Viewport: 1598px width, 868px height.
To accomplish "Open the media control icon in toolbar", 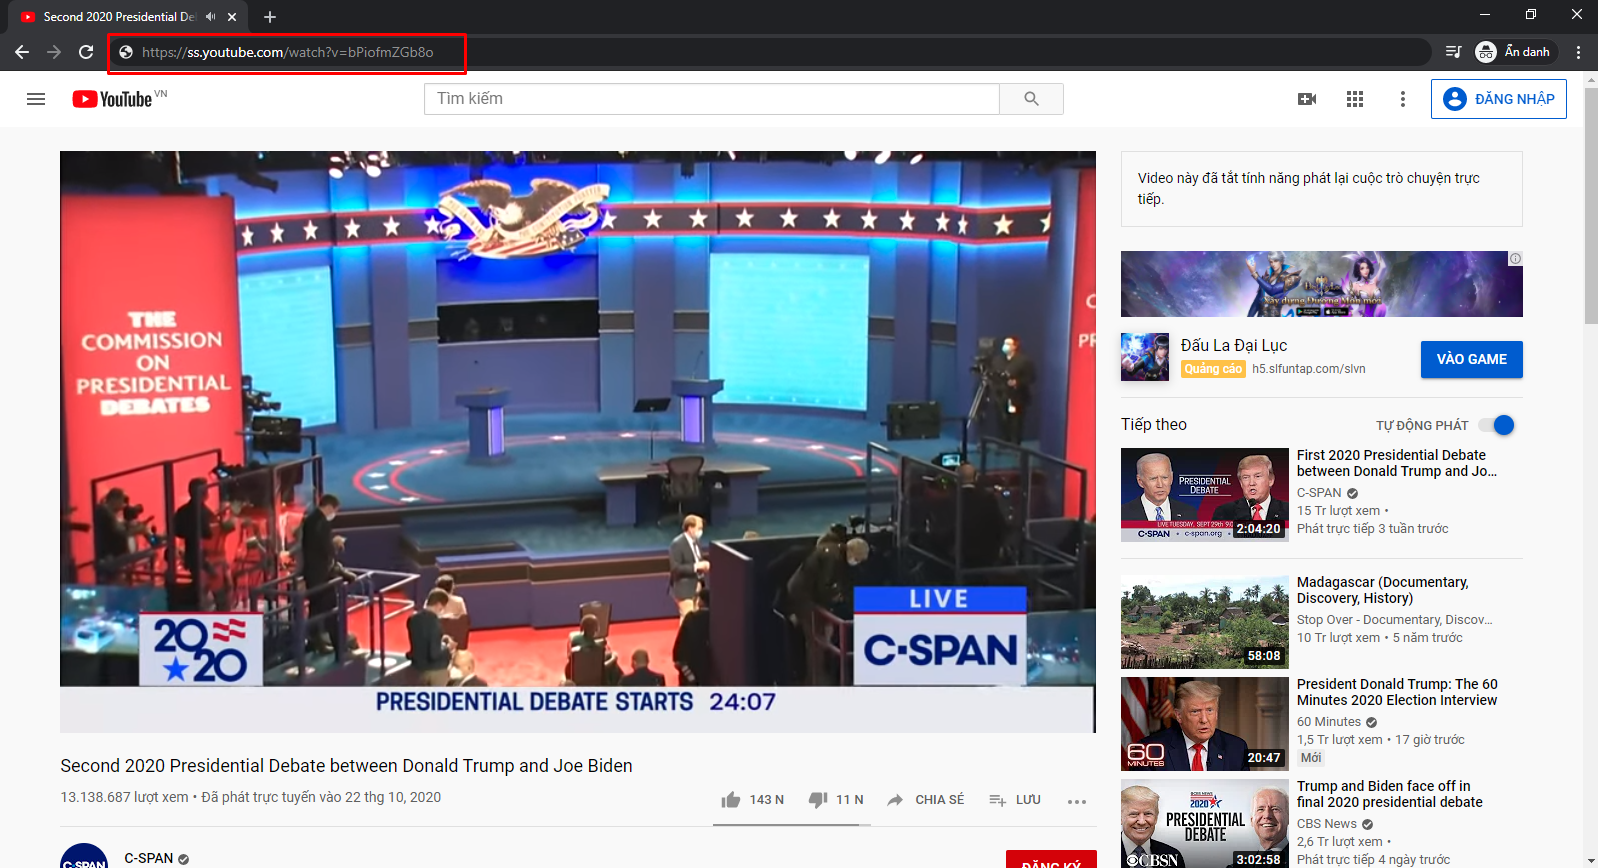I will point(1454,52).
